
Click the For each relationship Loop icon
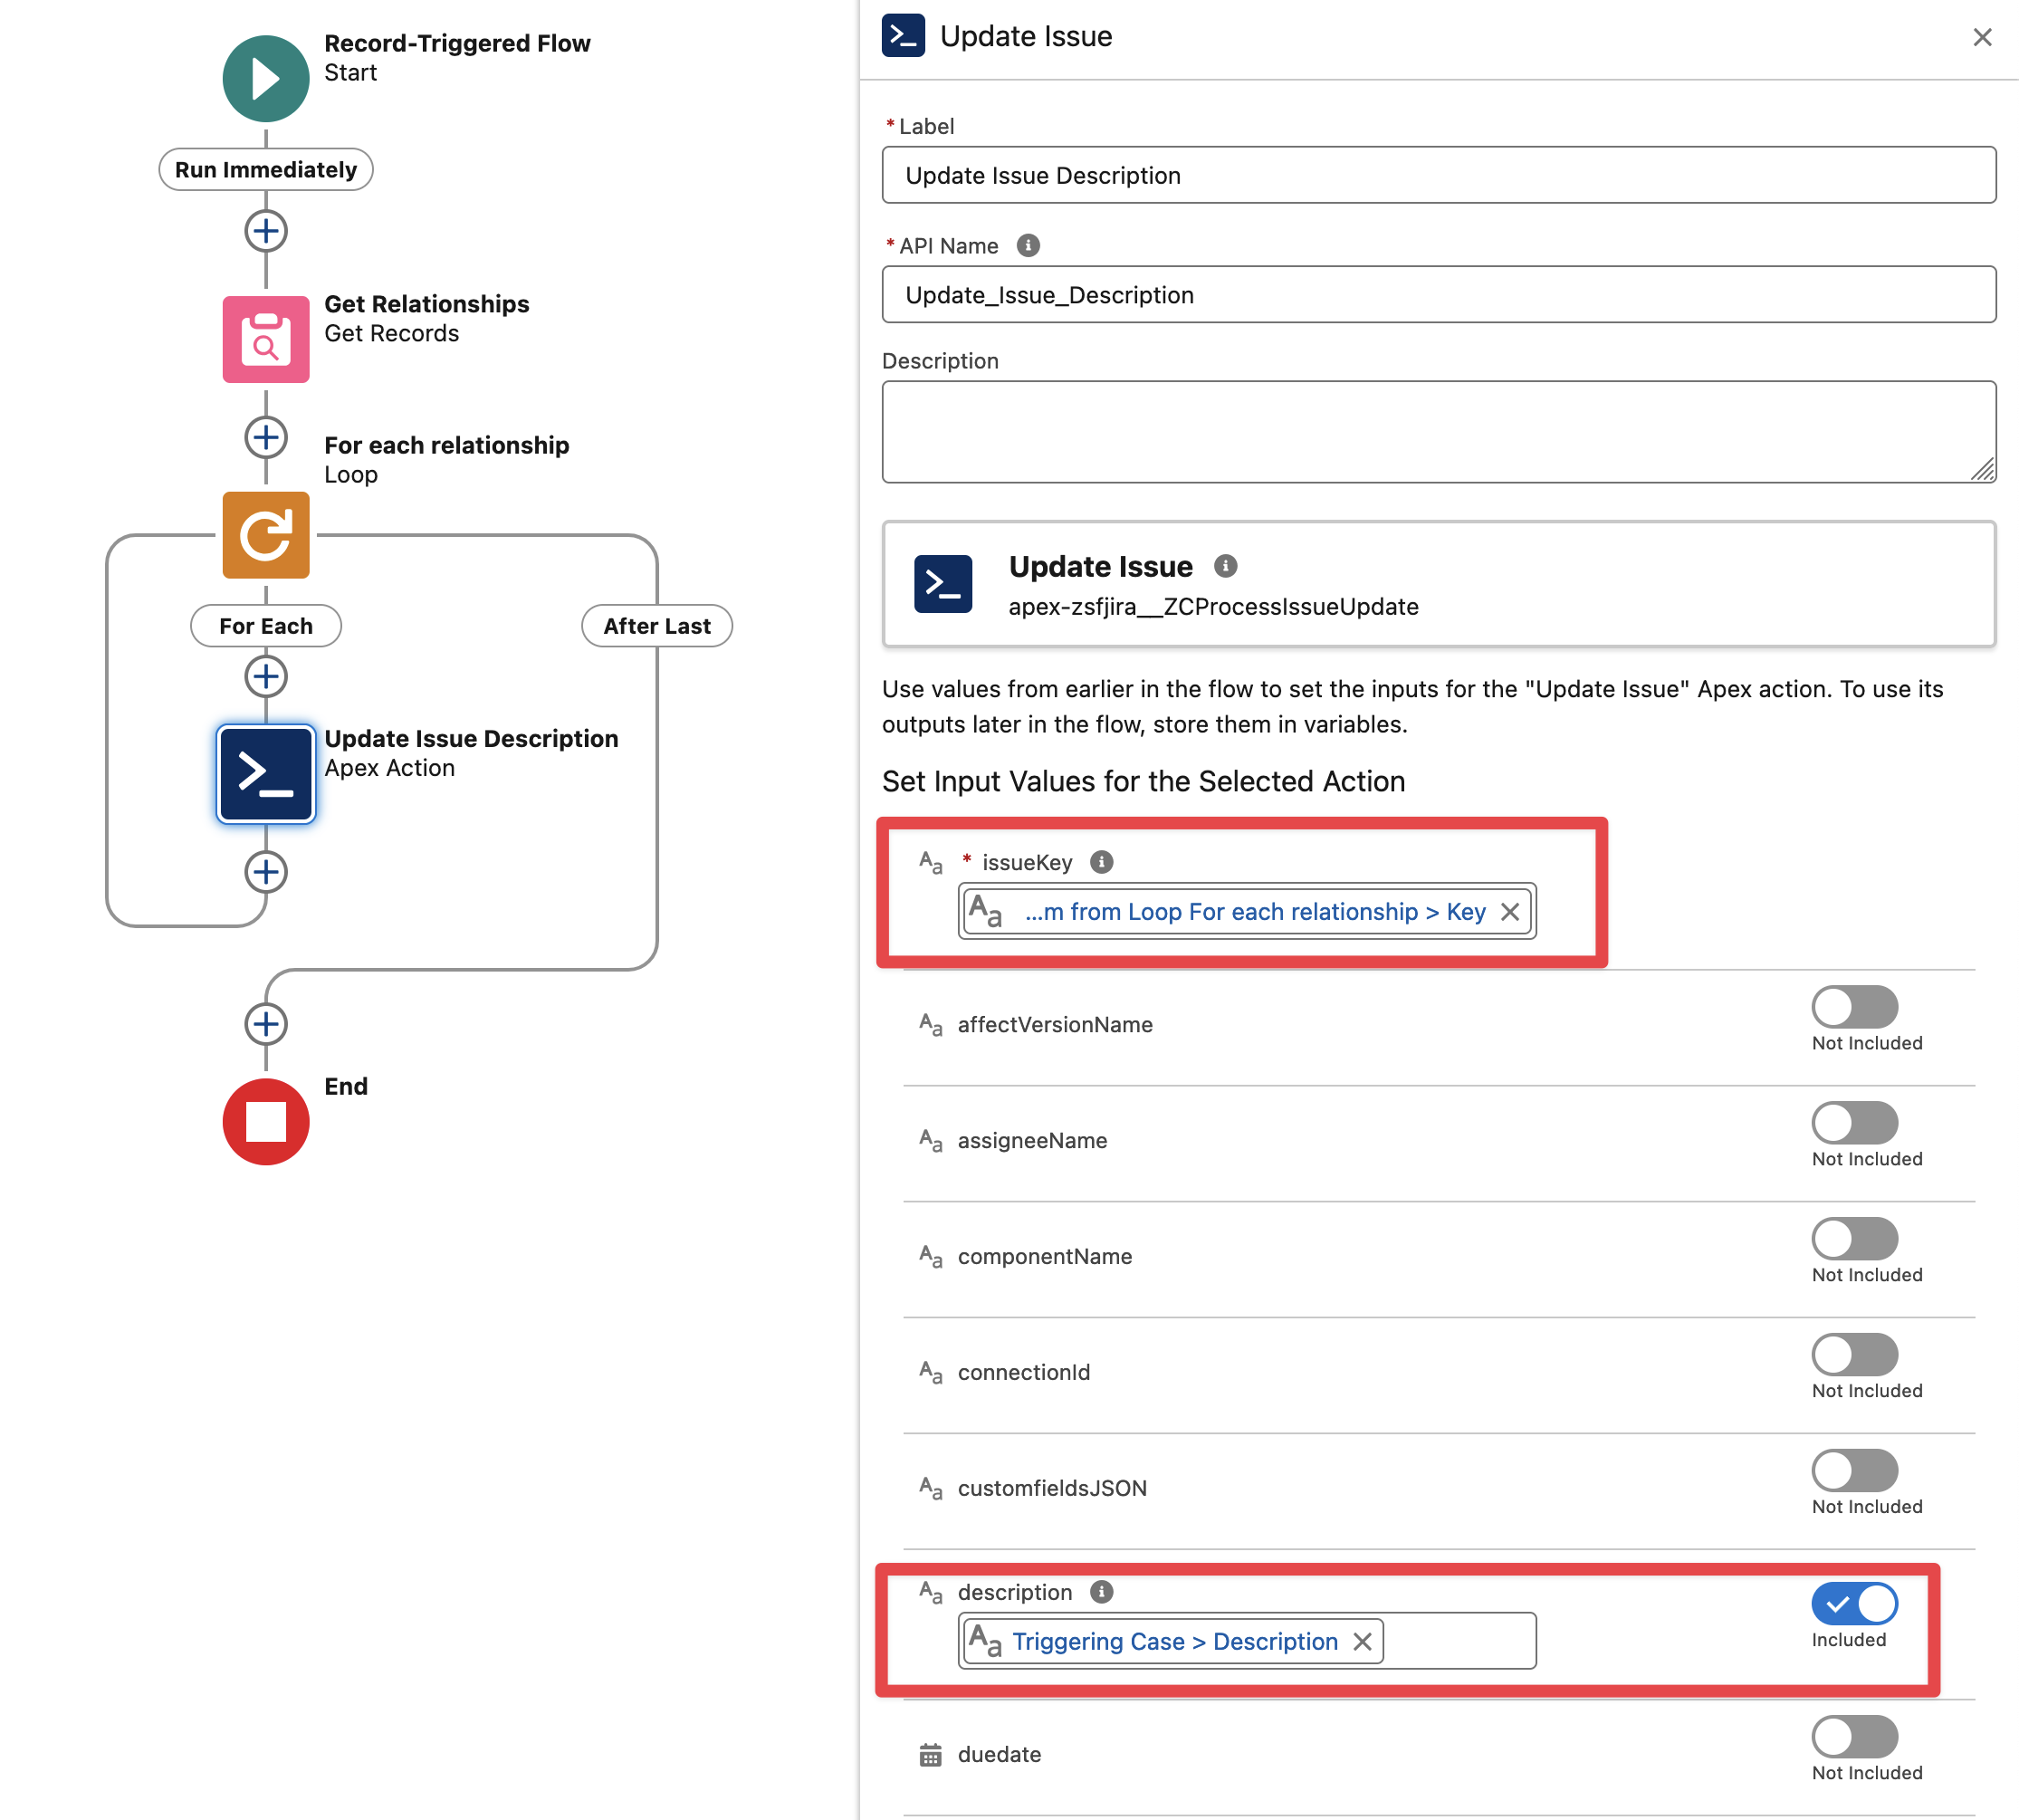coord(265,535)
